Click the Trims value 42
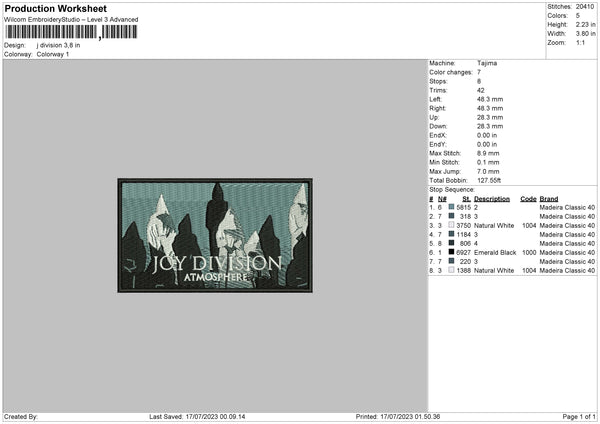This screenshot has height=424, width=600. [481, 90]
